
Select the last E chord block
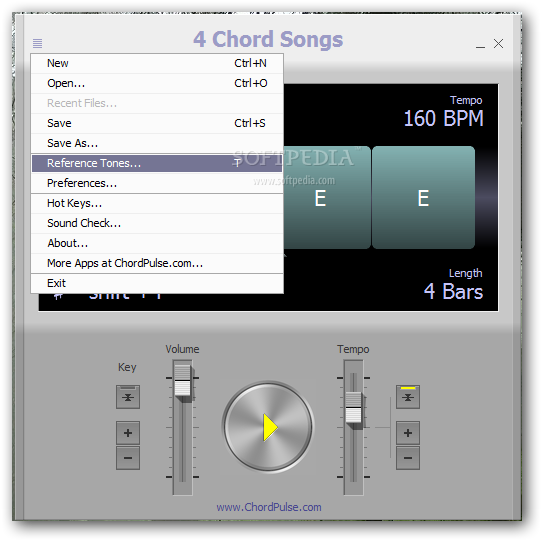[x=423, y=197]
